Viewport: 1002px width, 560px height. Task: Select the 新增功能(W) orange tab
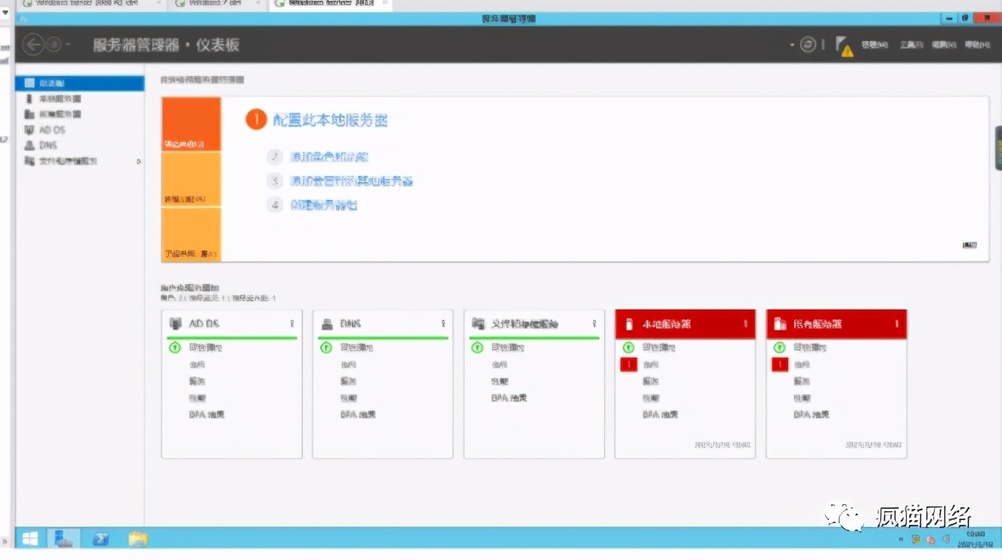(x=191, y=179)
